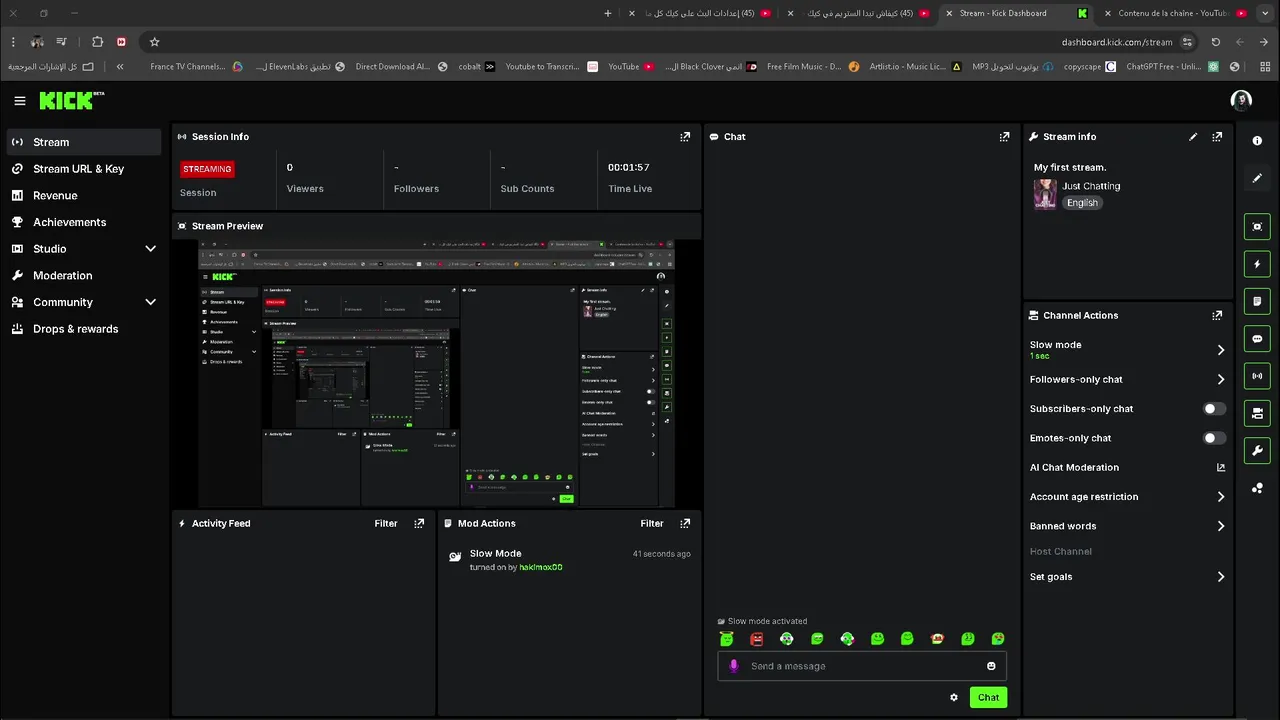
Task: Switch to Contenu de la chaîne YouTube tab
Action: pos(1175,13)
